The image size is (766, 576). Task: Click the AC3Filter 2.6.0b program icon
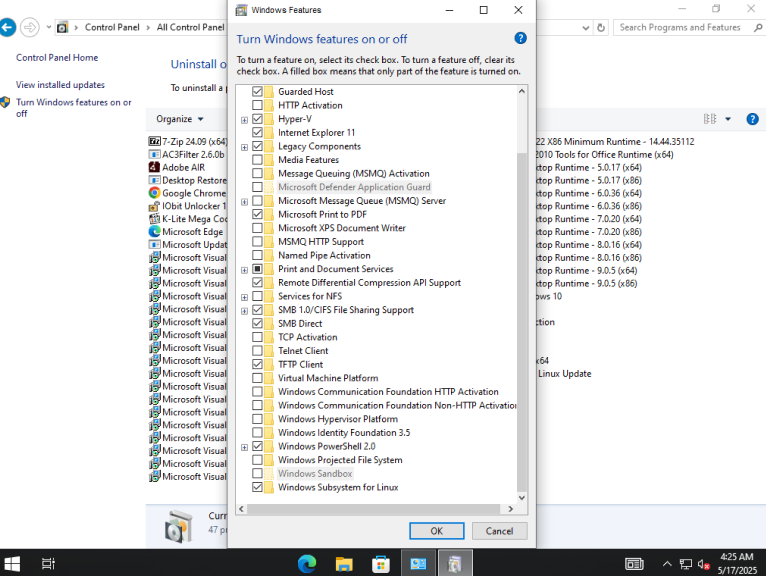[x=154, y=154]
